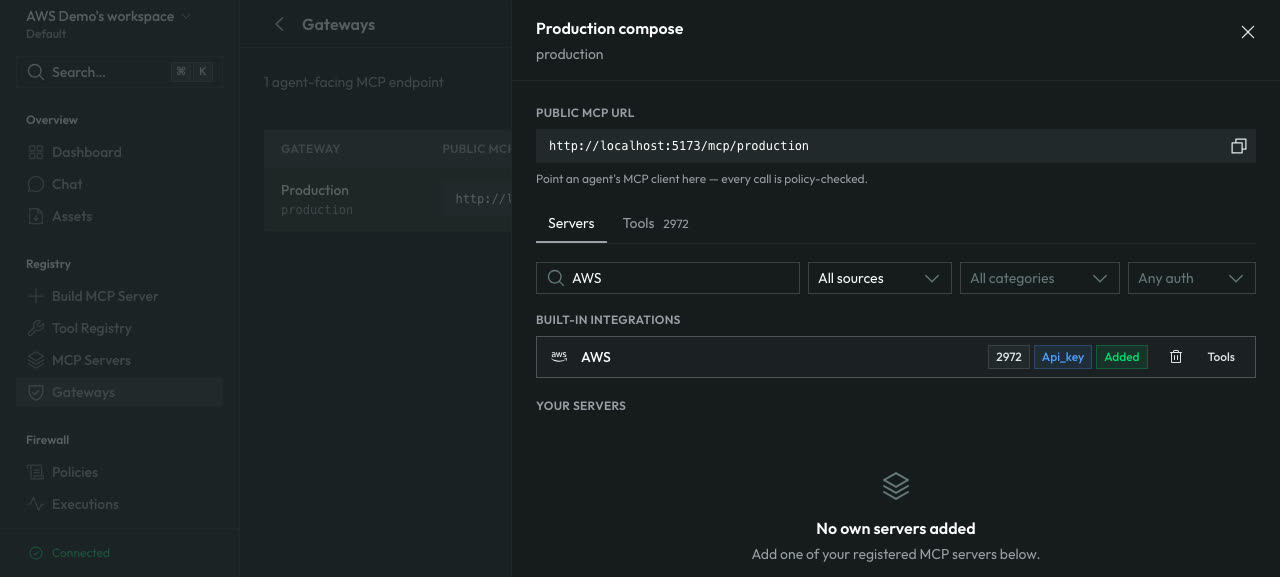This screenshot has width=1280, height=577.
Task: Click the Tools button in AWS row
Action: [x=1221, y=357]
